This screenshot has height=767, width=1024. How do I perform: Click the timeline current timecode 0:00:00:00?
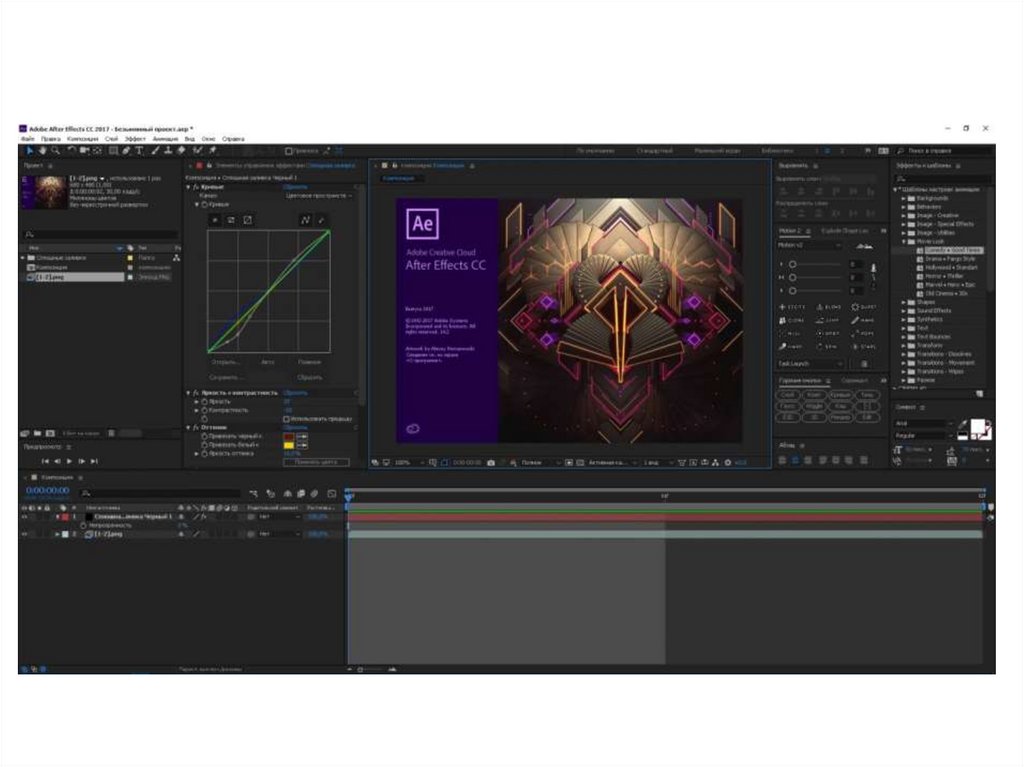48,491
